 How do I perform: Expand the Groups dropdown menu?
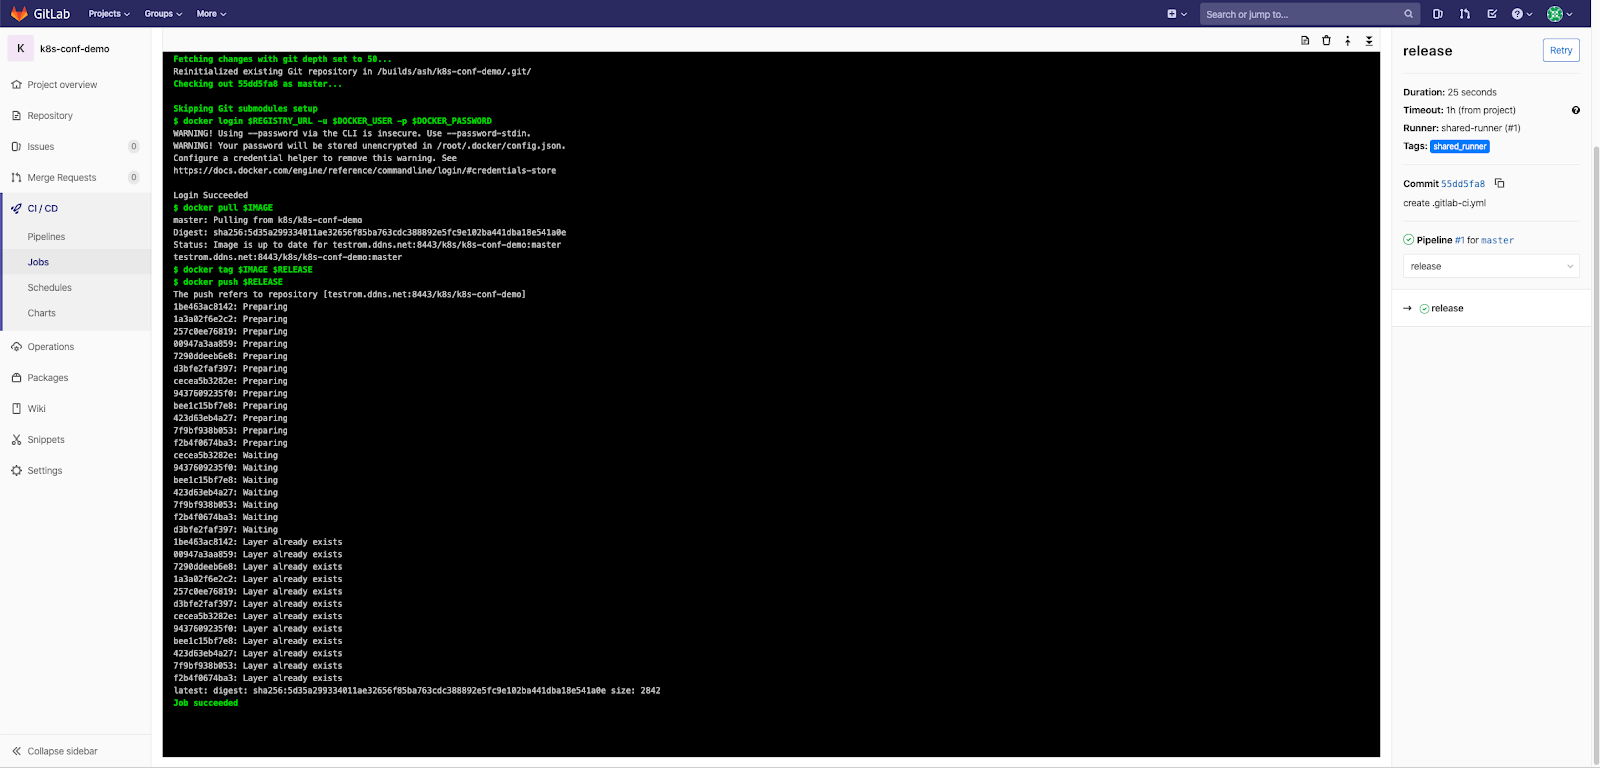(163, 14)
